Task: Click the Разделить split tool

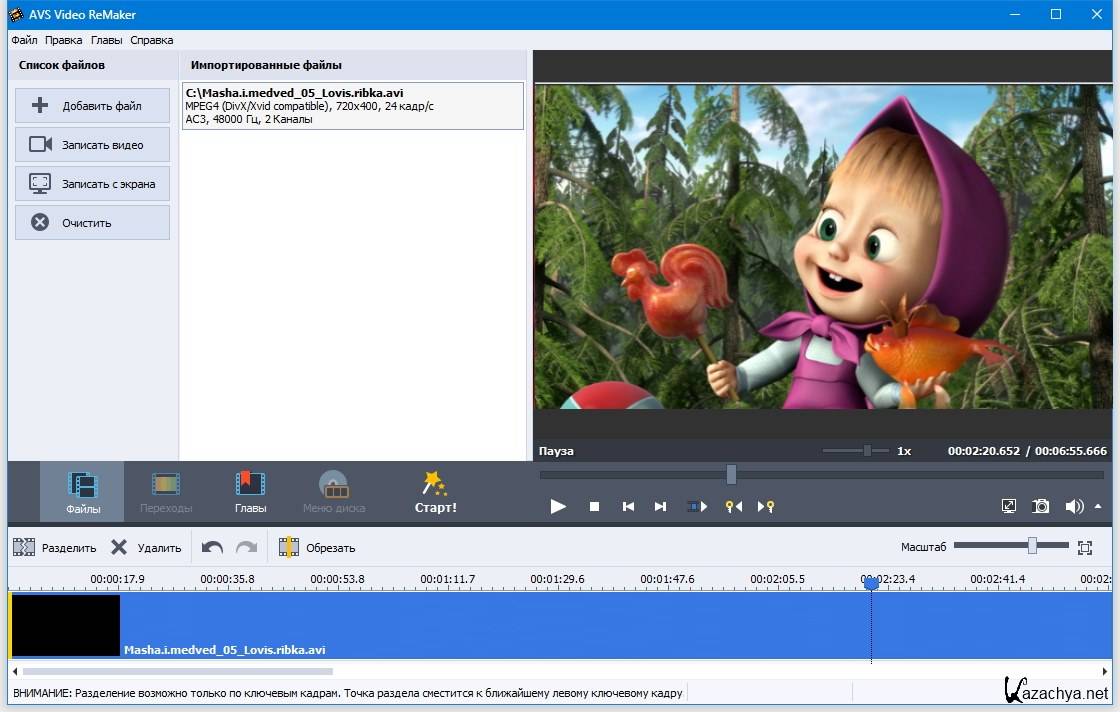Action: [55, 547]
